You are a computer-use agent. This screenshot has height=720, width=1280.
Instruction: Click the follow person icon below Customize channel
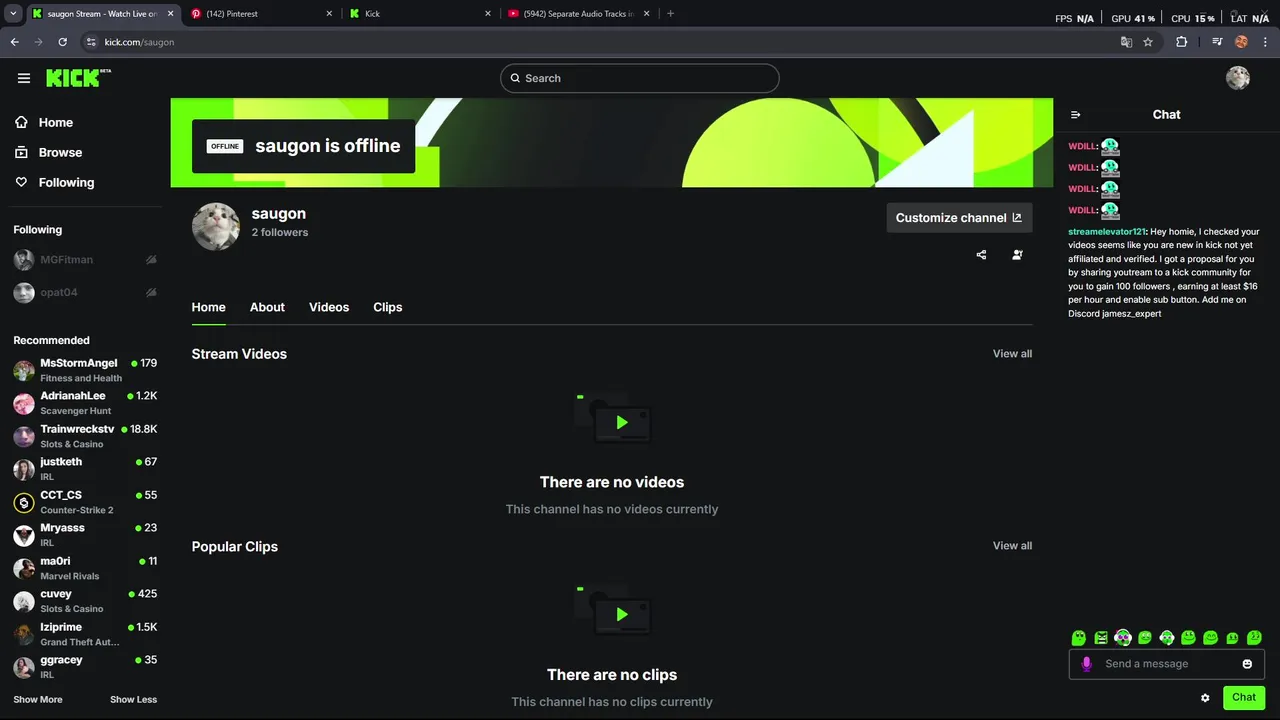[1017, 255]
